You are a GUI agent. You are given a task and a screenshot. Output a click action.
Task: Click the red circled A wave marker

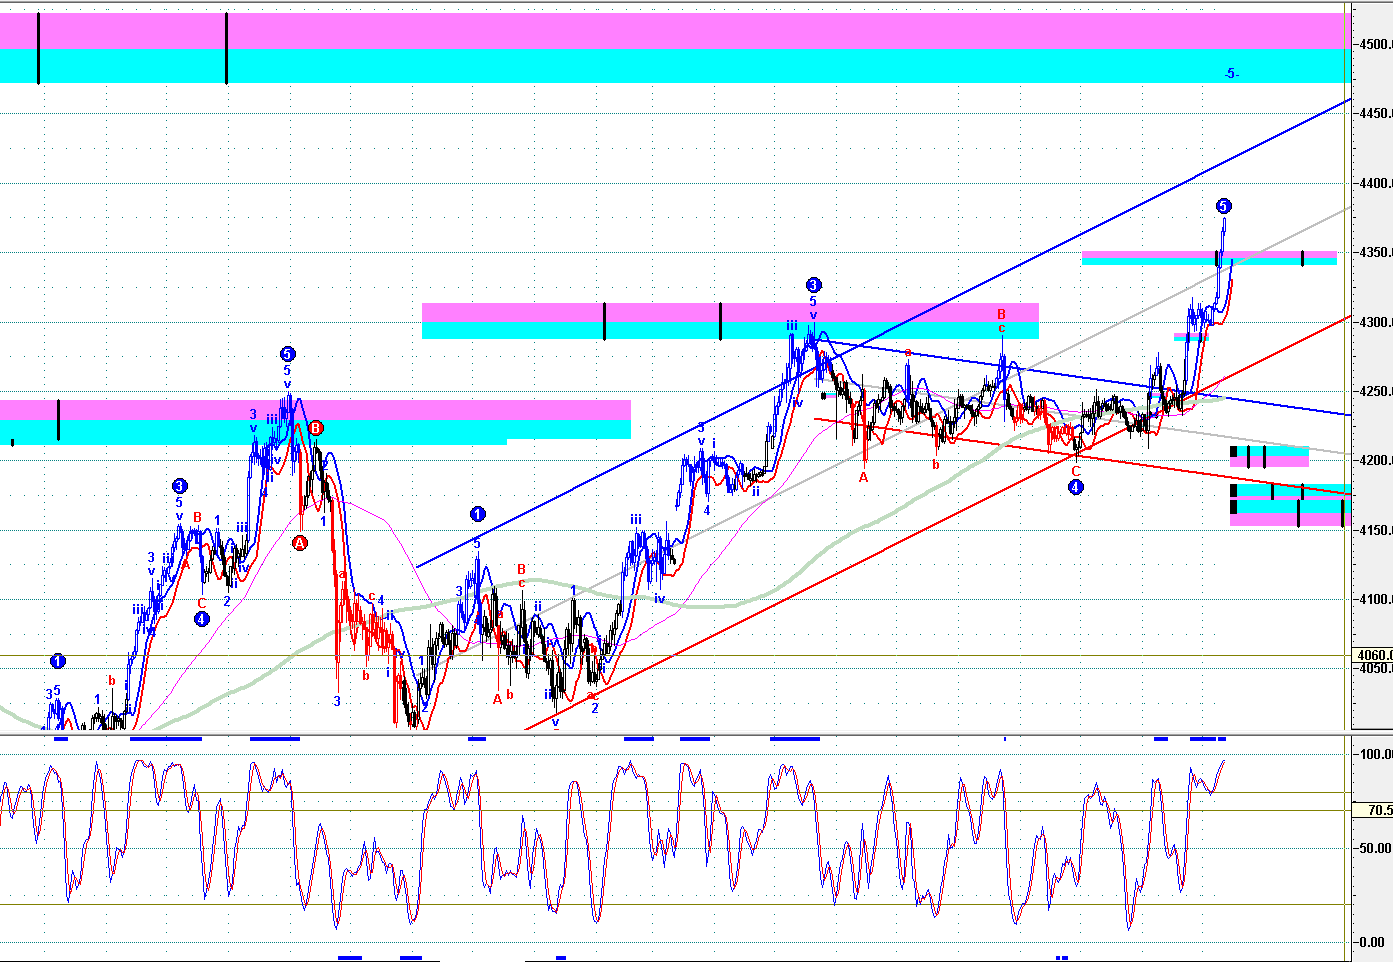[x=300, y=542]
